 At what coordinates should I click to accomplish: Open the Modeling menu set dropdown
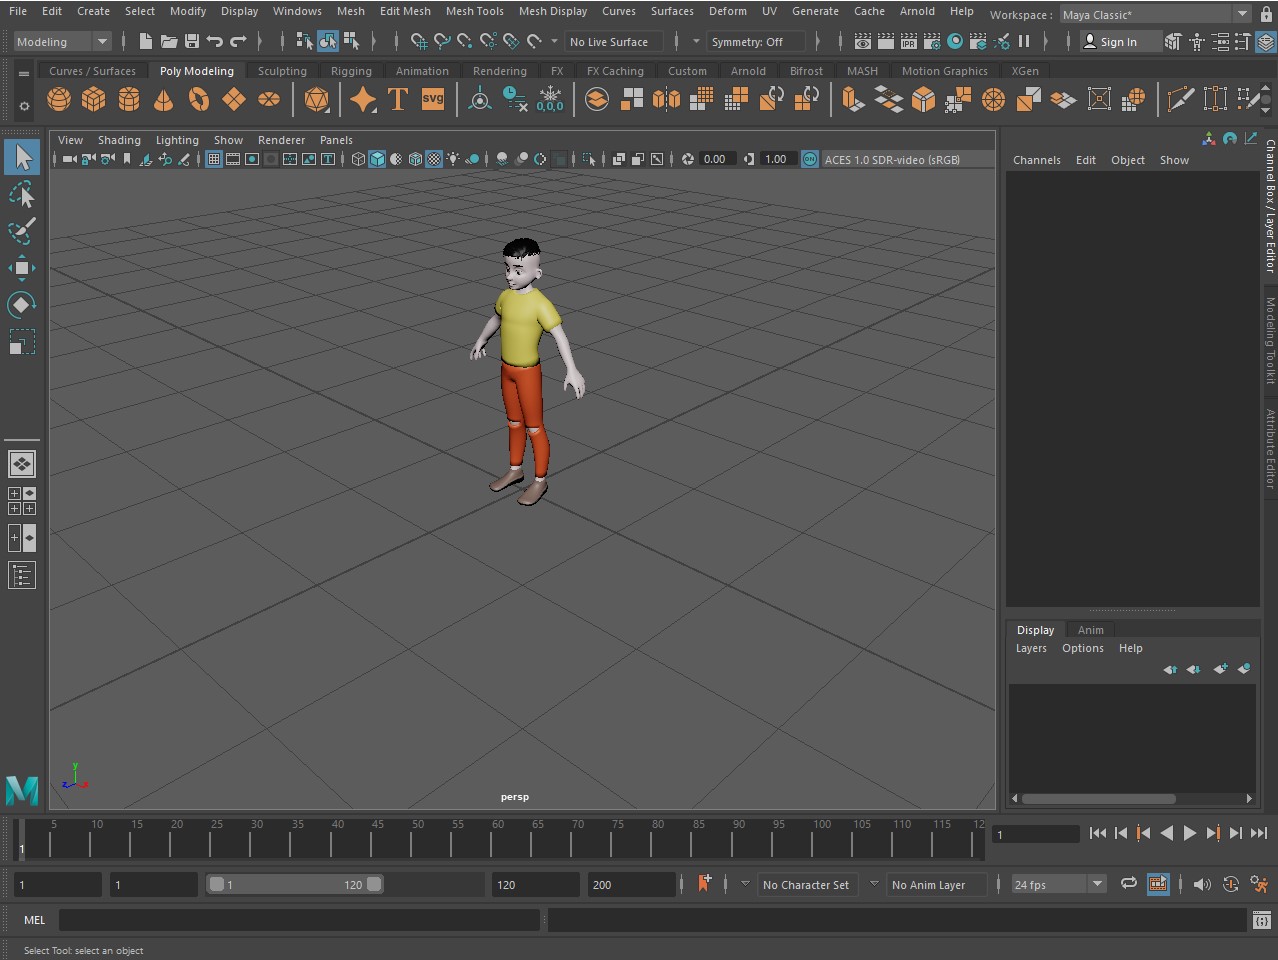point(62,42)
